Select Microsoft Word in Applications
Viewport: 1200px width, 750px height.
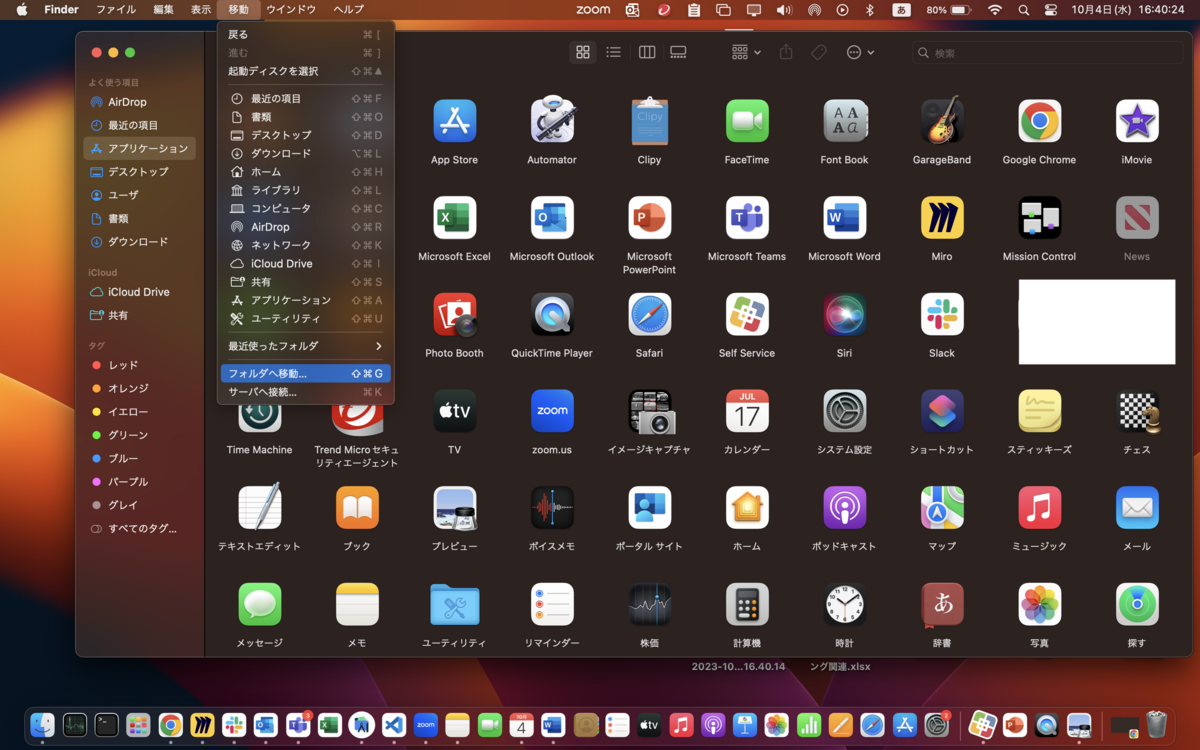coord(845,218)
